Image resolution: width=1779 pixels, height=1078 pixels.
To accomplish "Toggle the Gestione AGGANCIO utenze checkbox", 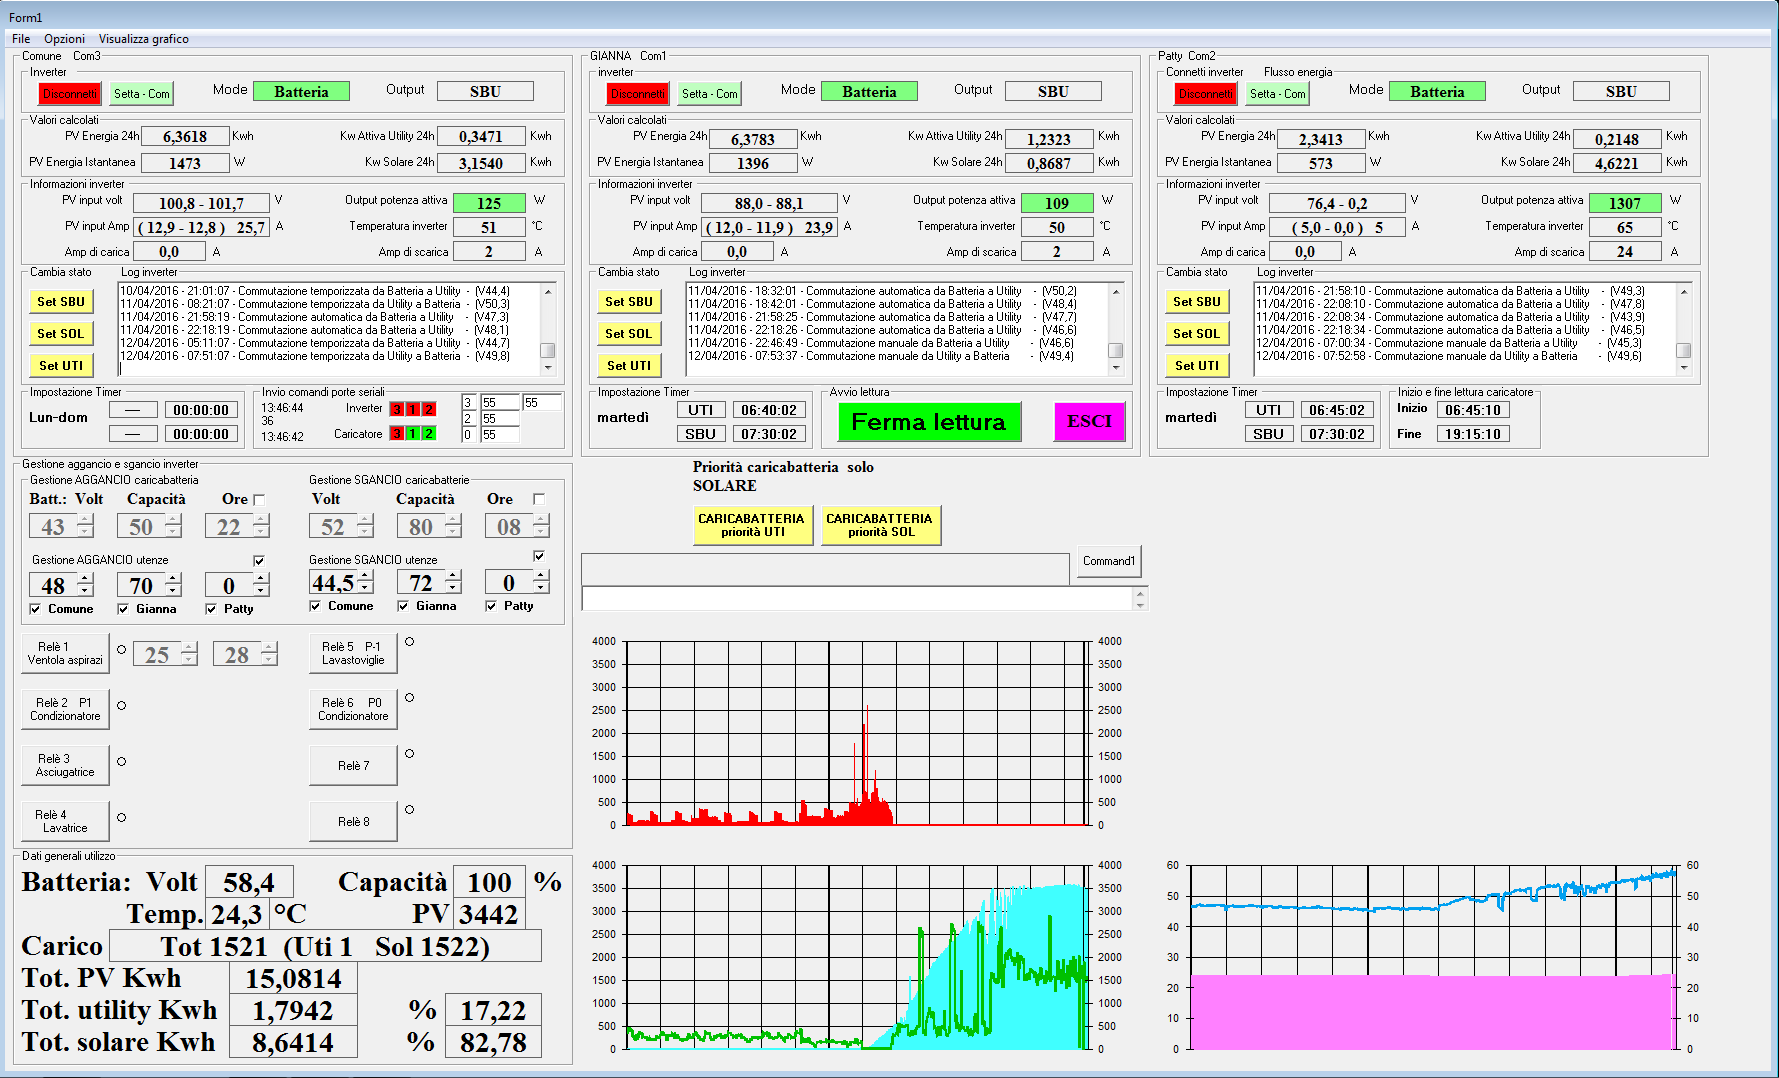I will pos(259,560).
